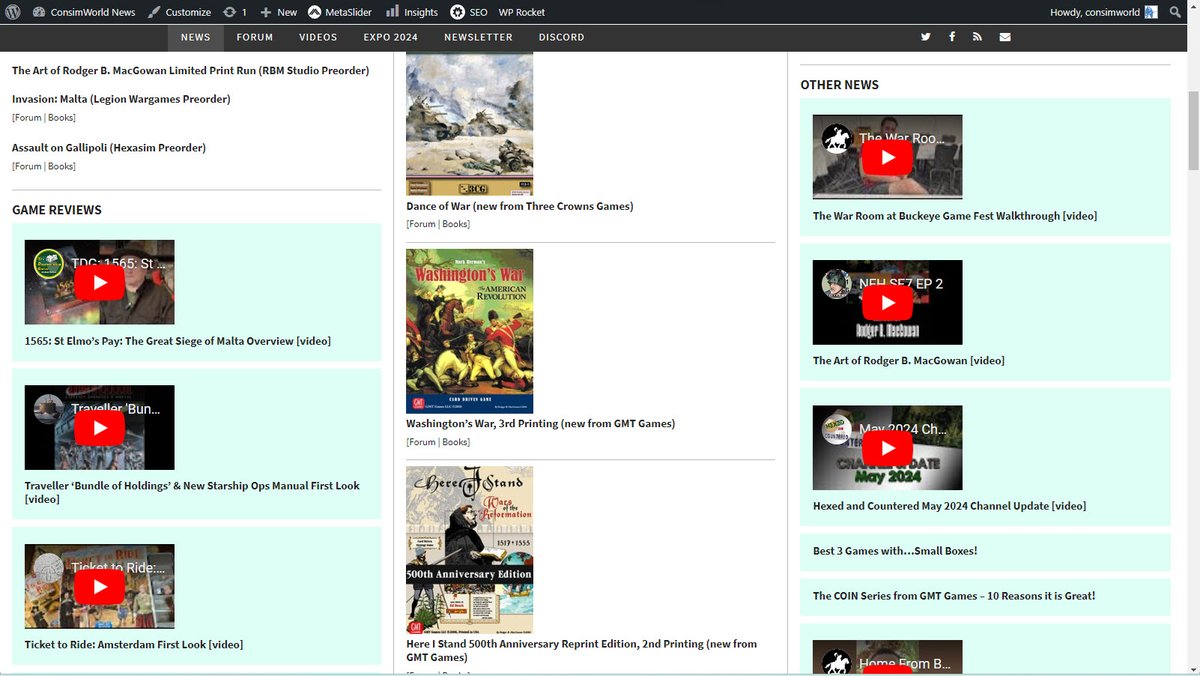Open The COIN Series from GMT Games link
The image size is (1200, 676).
tap(954, 596)
